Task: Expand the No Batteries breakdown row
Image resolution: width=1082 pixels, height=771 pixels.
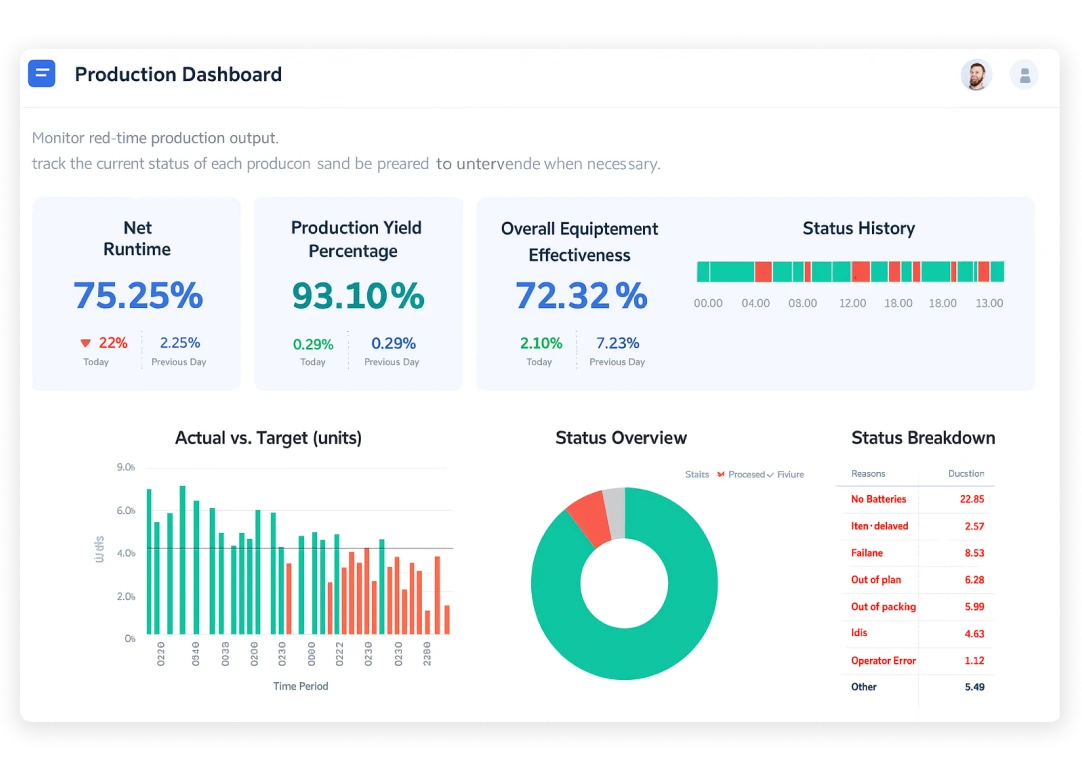Action: click(879, 499)
